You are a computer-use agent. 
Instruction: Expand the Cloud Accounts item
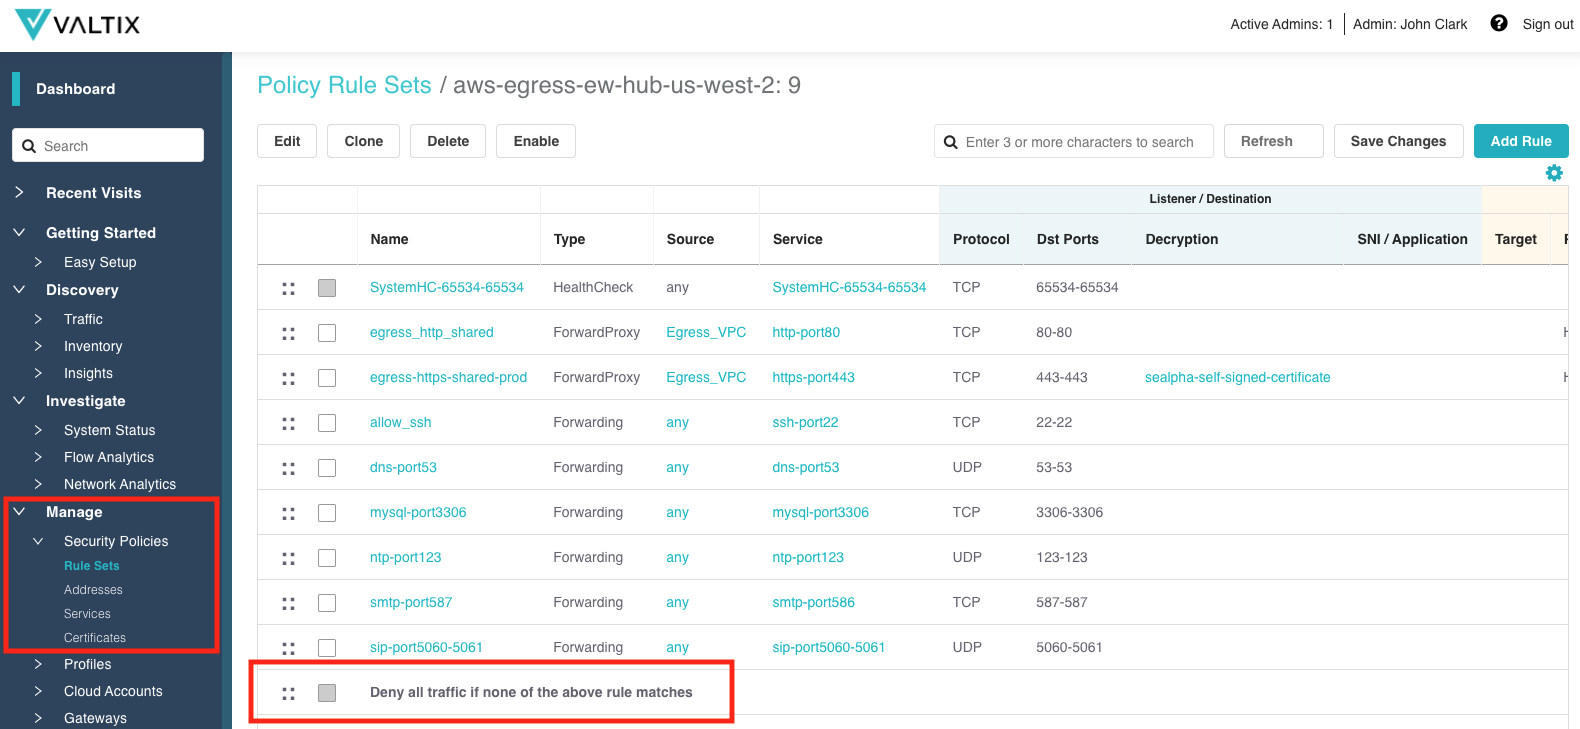pyautogui.click(x=38, y=691)
